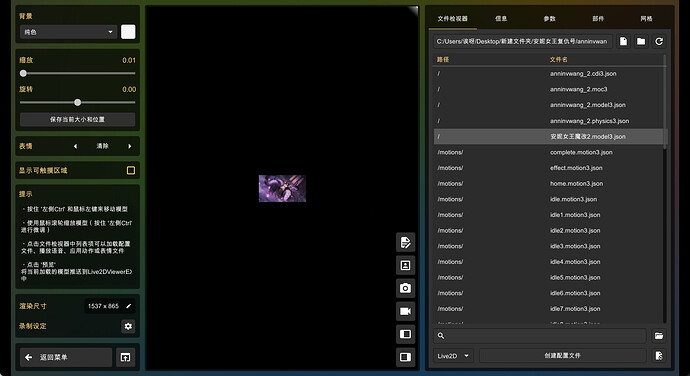Toggle the left panel layout icon
Screen dimensions: 690x376
tap(405, 334)
